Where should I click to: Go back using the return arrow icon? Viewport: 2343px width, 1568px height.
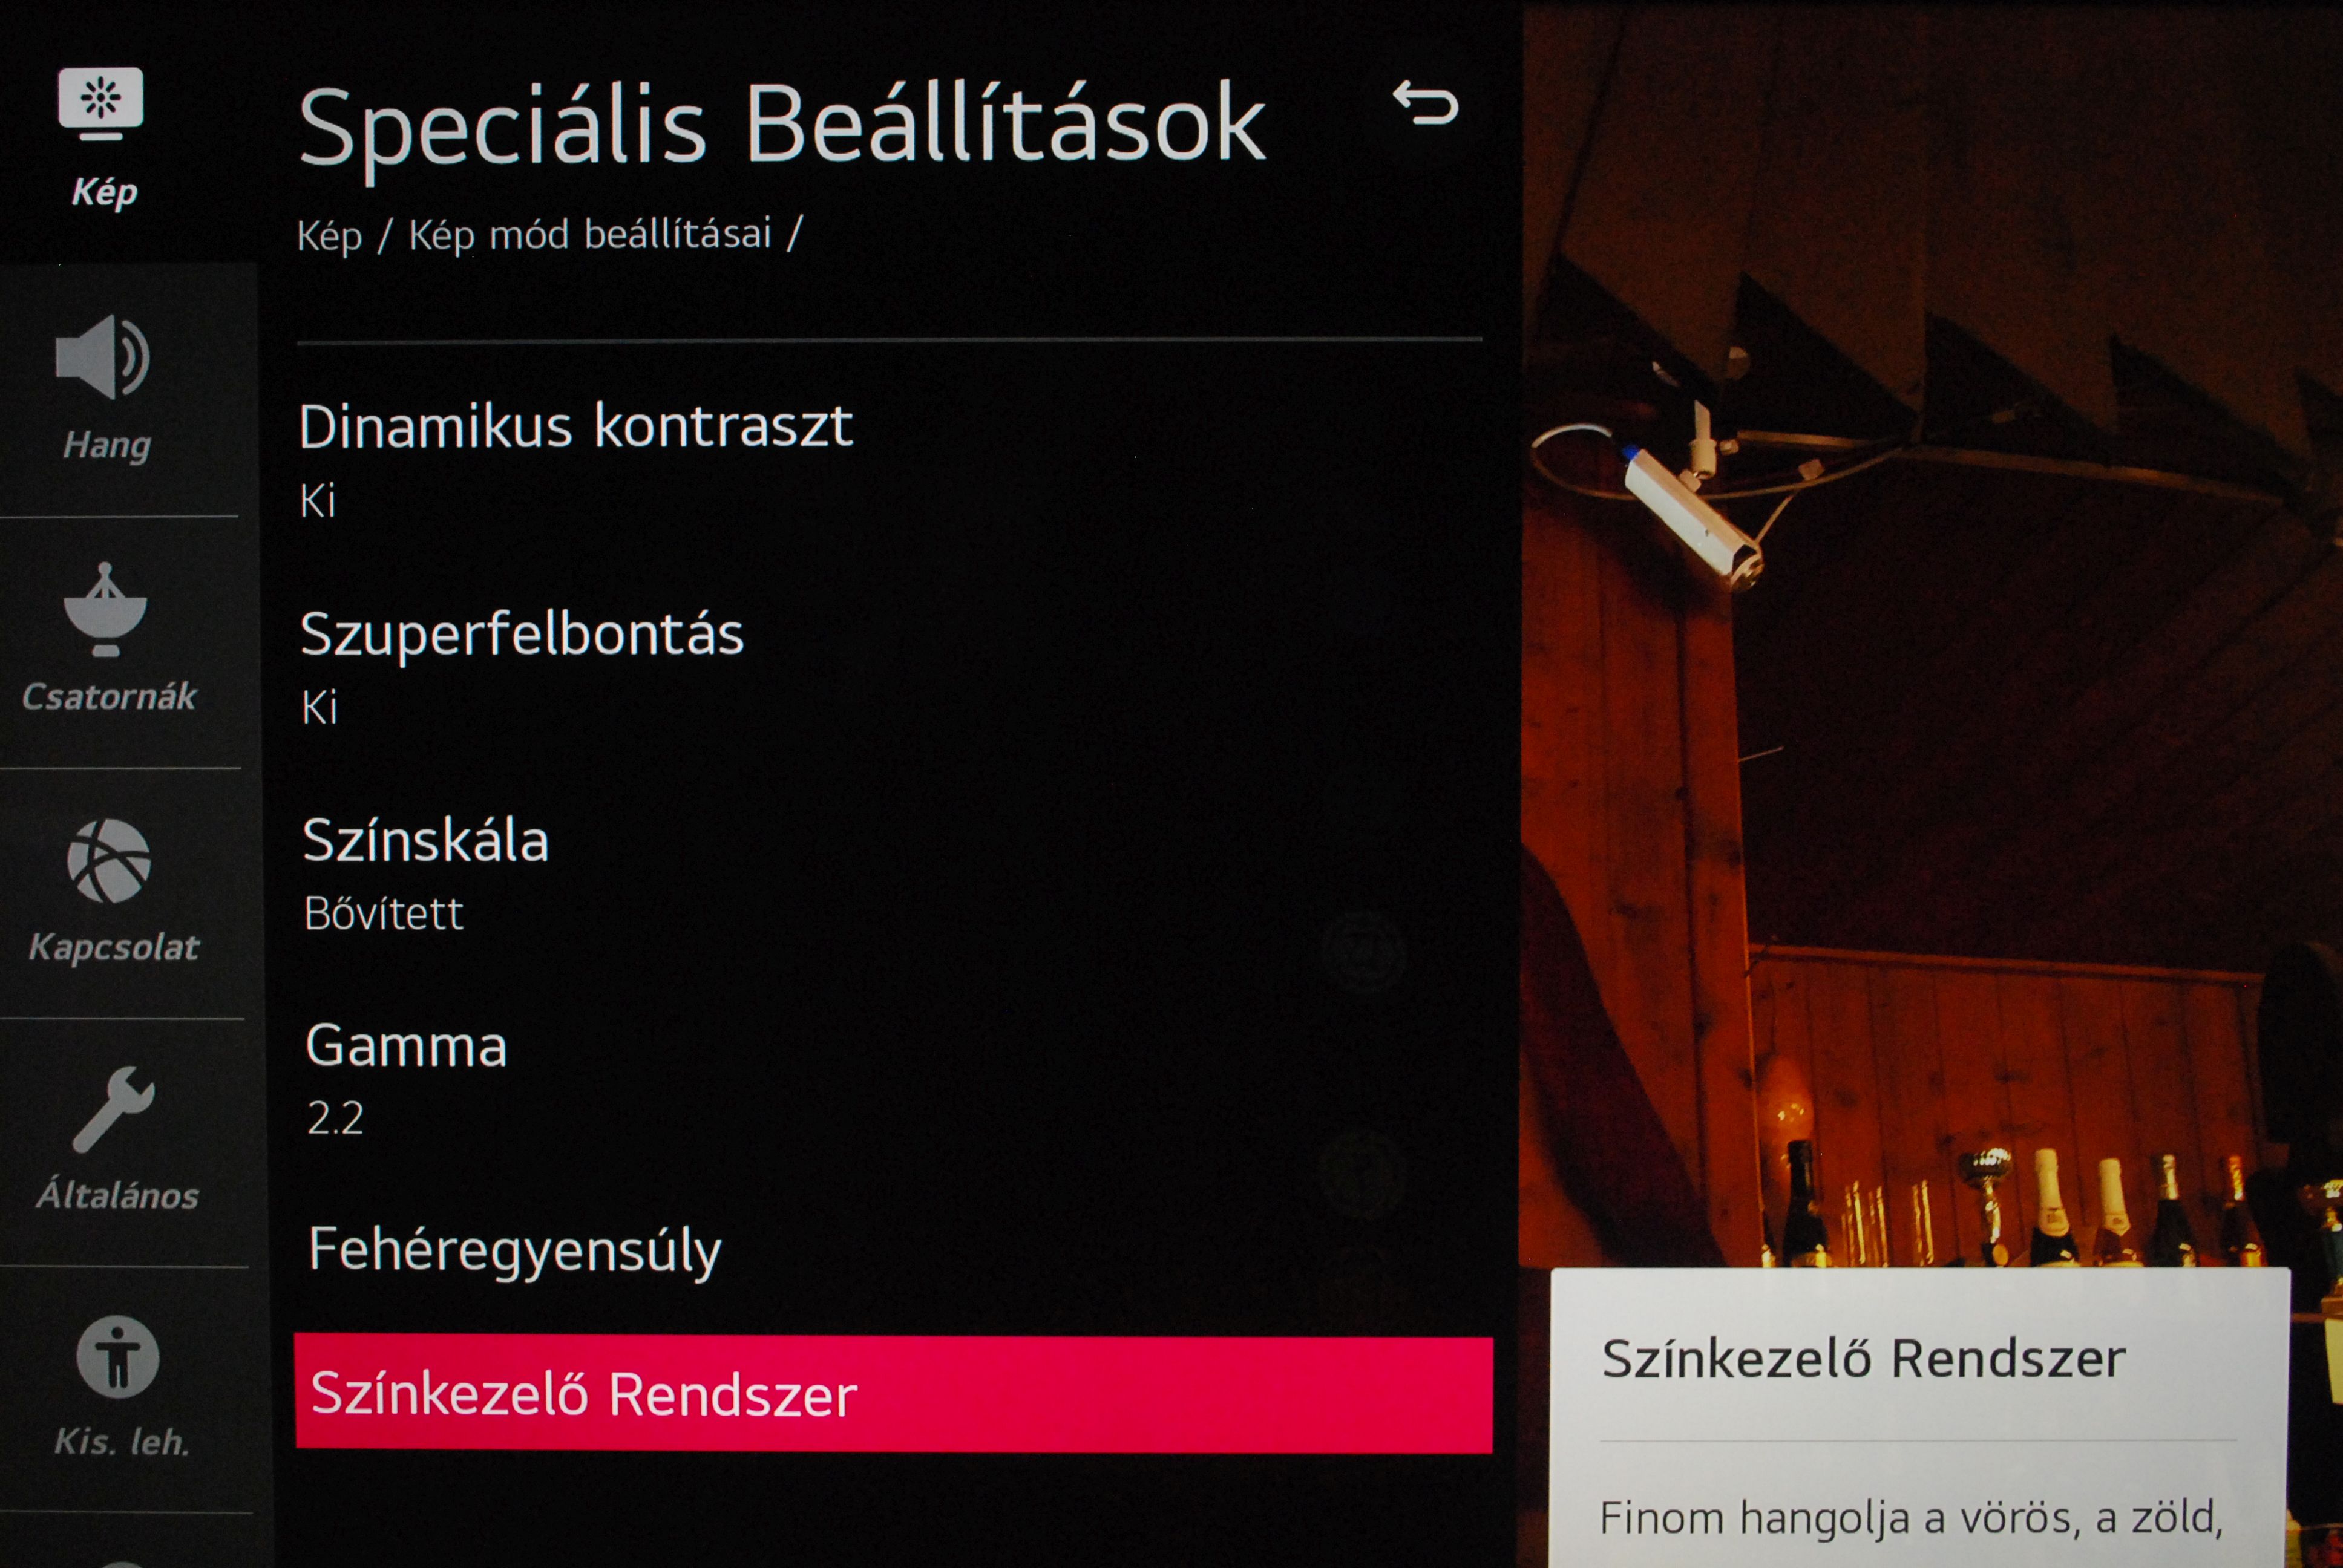(1426, 103)
